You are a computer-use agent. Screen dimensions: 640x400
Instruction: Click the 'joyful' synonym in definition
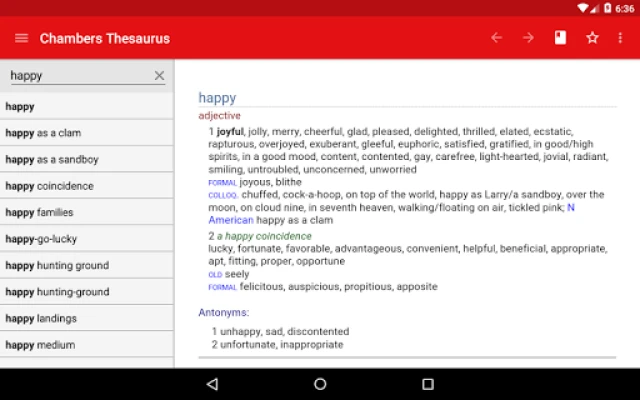[231, 131]
